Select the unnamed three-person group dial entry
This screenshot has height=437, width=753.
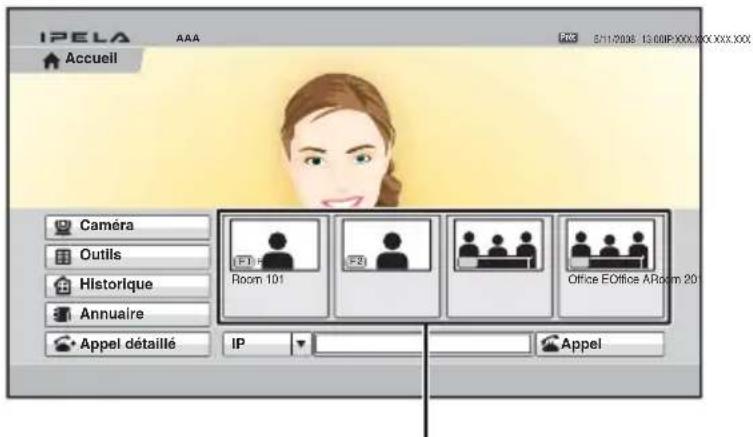click(x=499, y=267)
